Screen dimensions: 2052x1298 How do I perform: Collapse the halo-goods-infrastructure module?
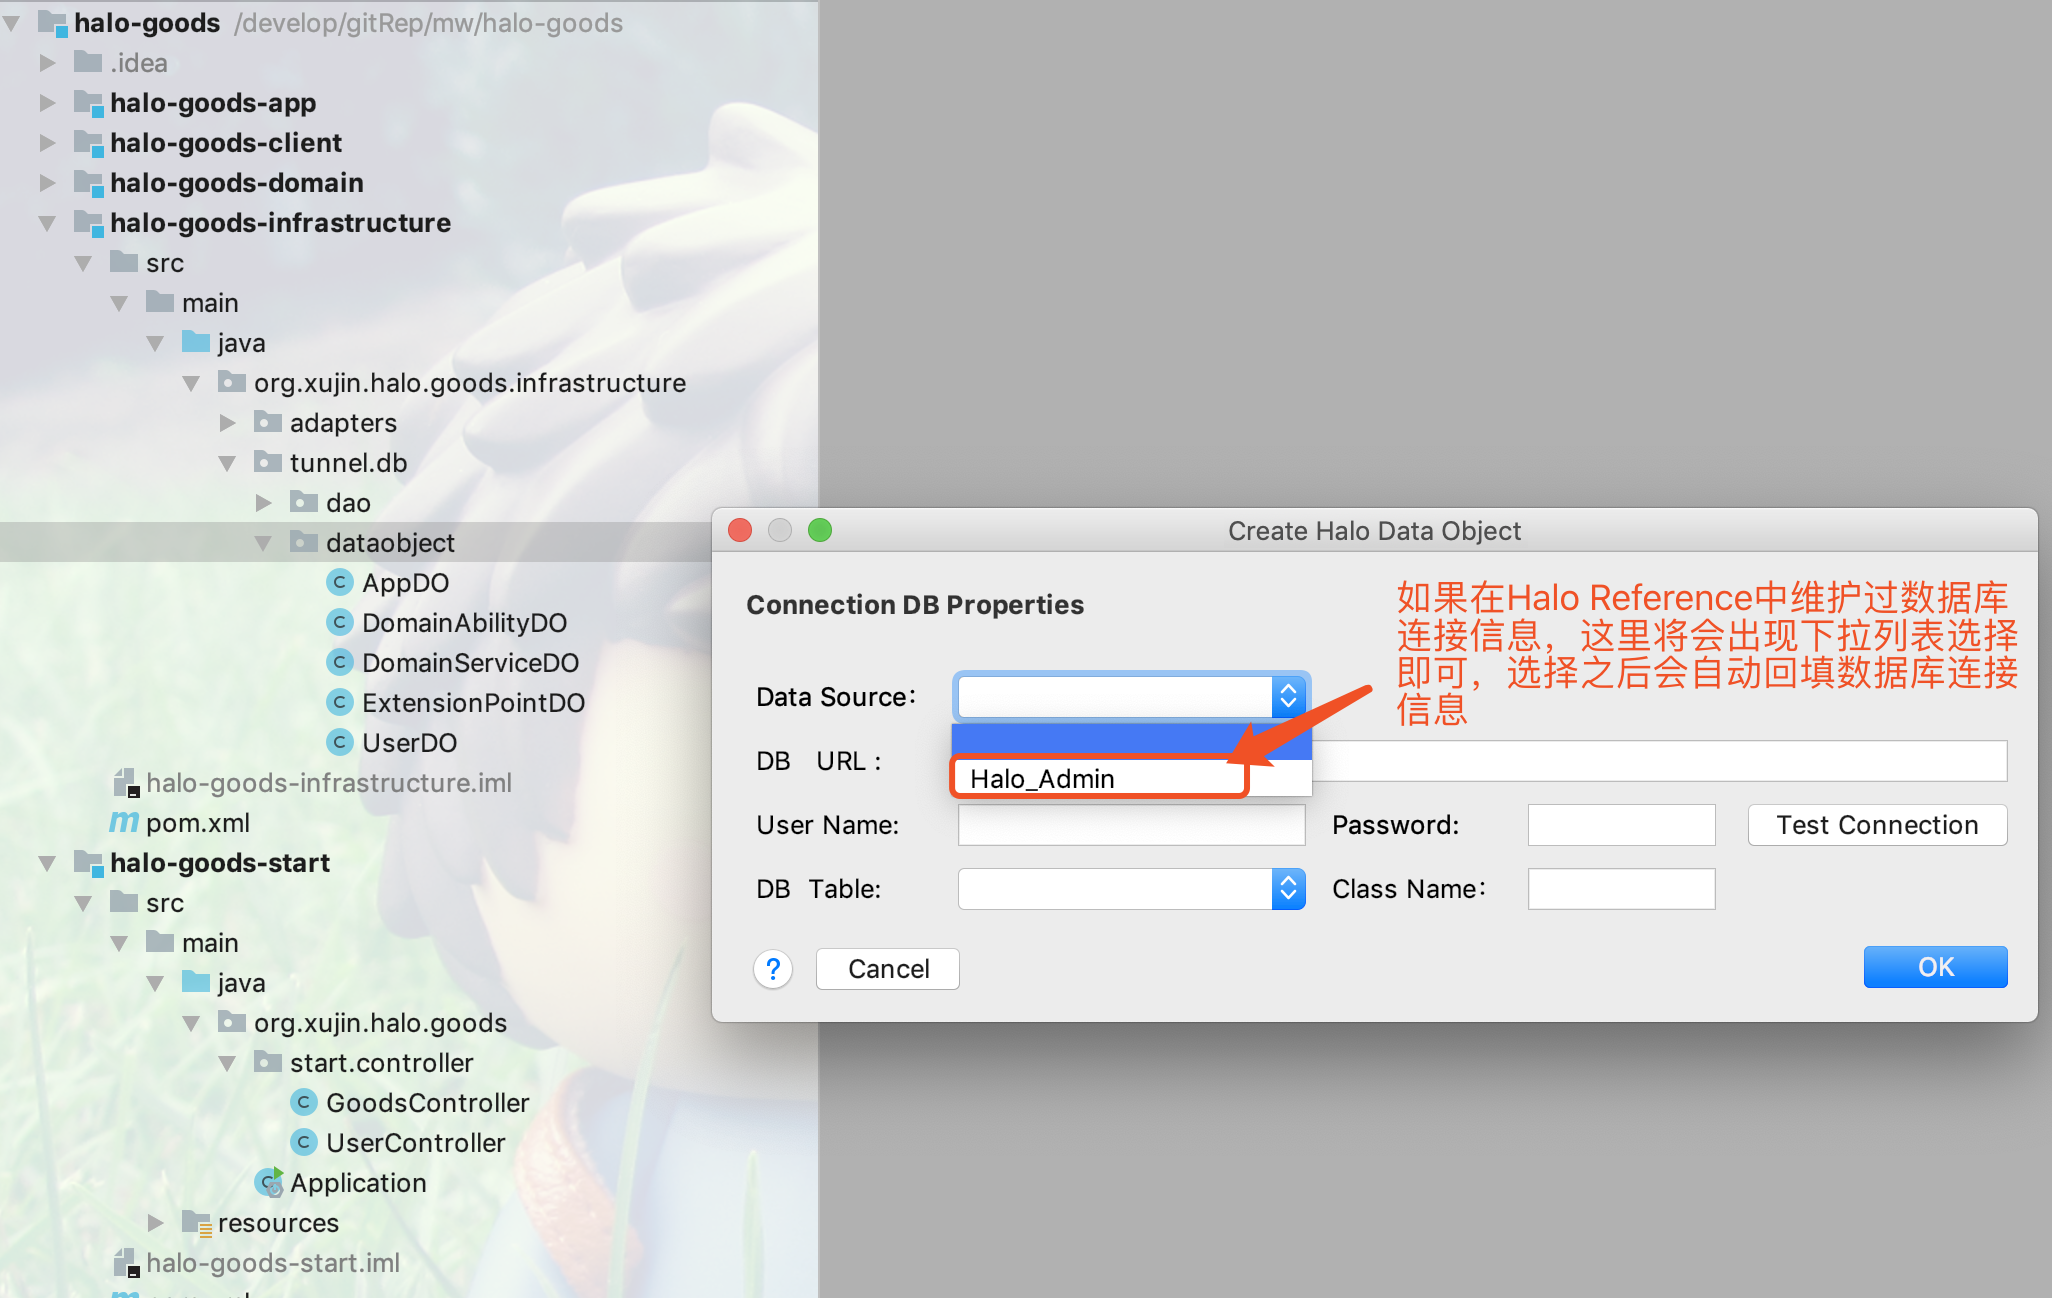(x=47, y=223)
